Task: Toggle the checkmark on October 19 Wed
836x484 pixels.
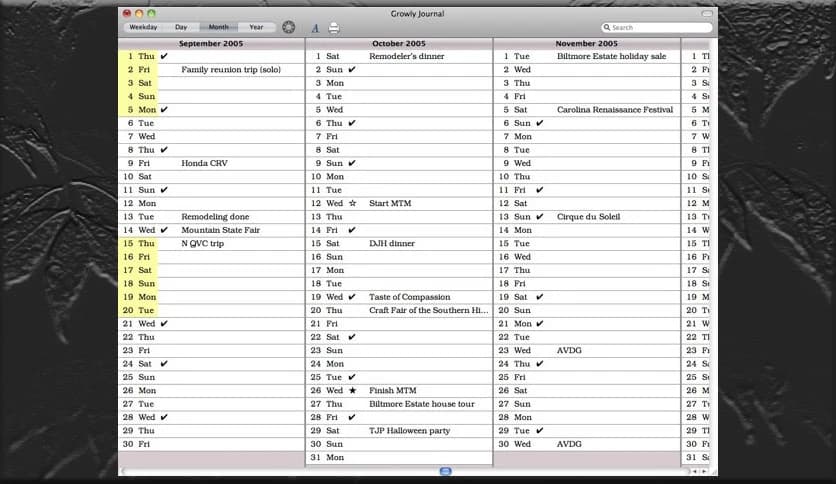Action: click(352, 297)
